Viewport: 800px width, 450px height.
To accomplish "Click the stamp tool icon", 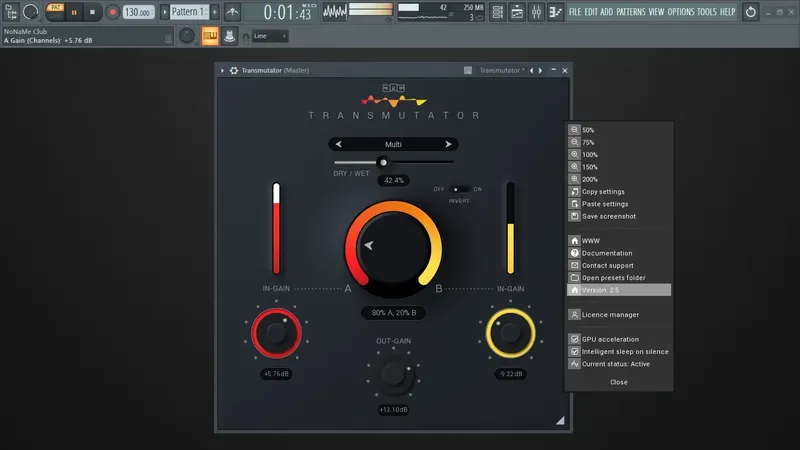I will pos(230,36).
